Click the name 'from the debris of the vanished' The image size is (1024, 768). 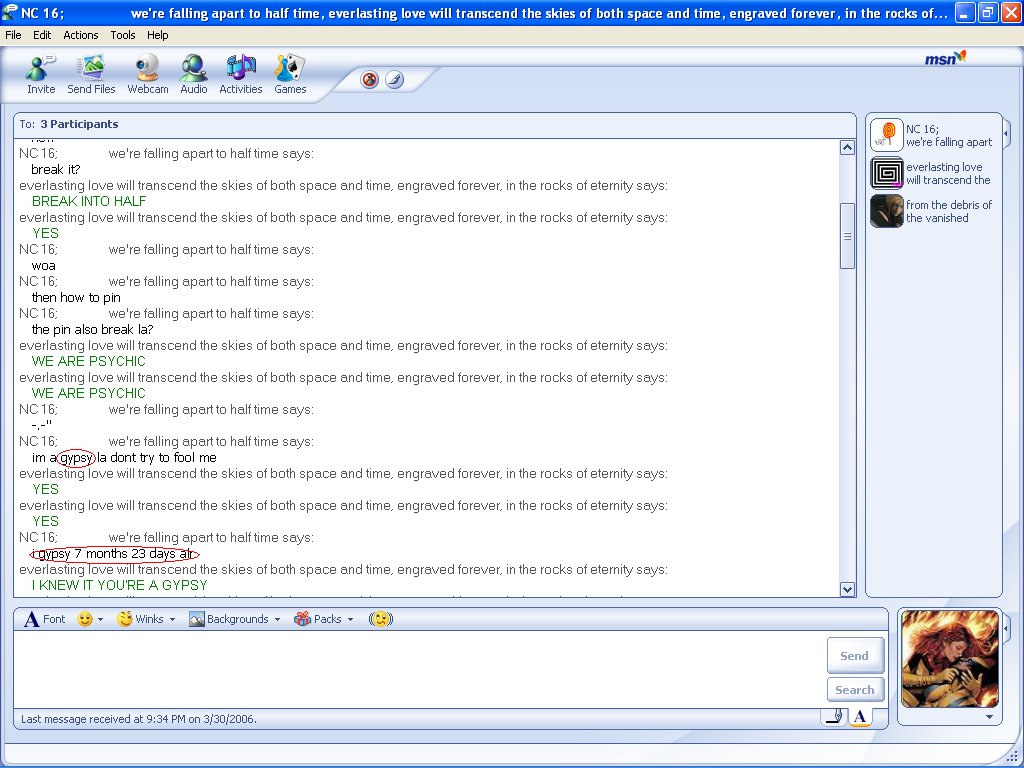point(948,211)
